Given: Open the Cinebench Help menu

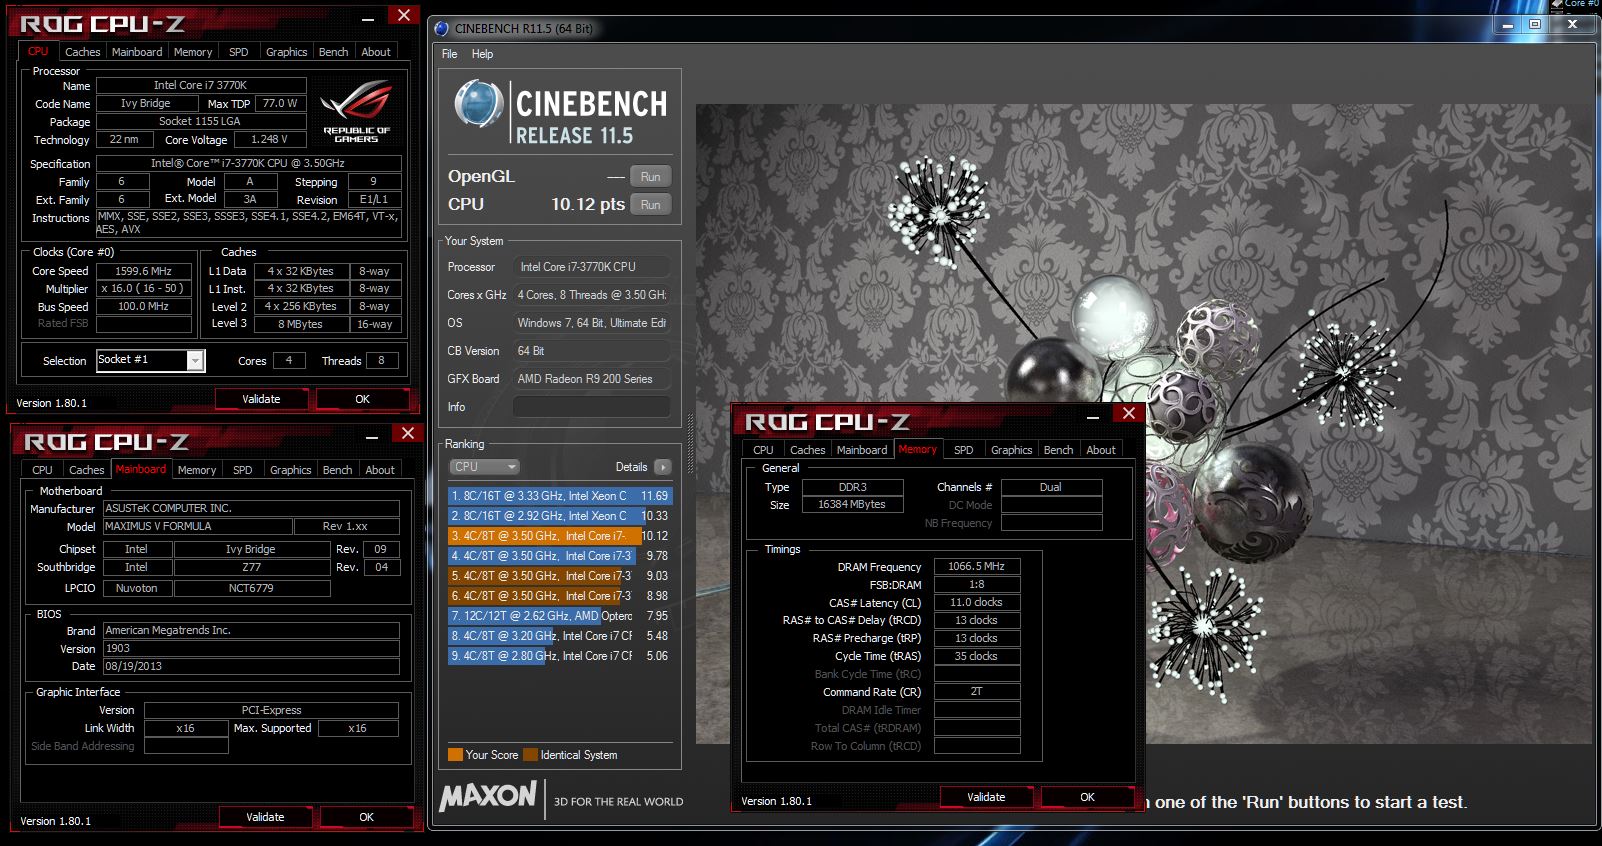Looking at the screenshot, I should [x=482, y=54].
